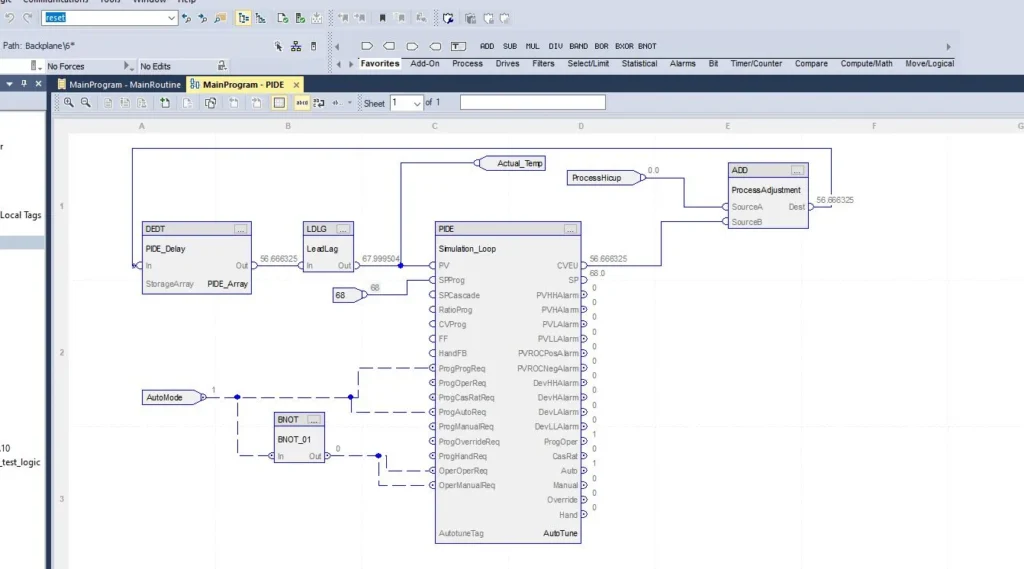Insert a Text Box element
Screen dimensions: 1024x569
tap(458, 46)
